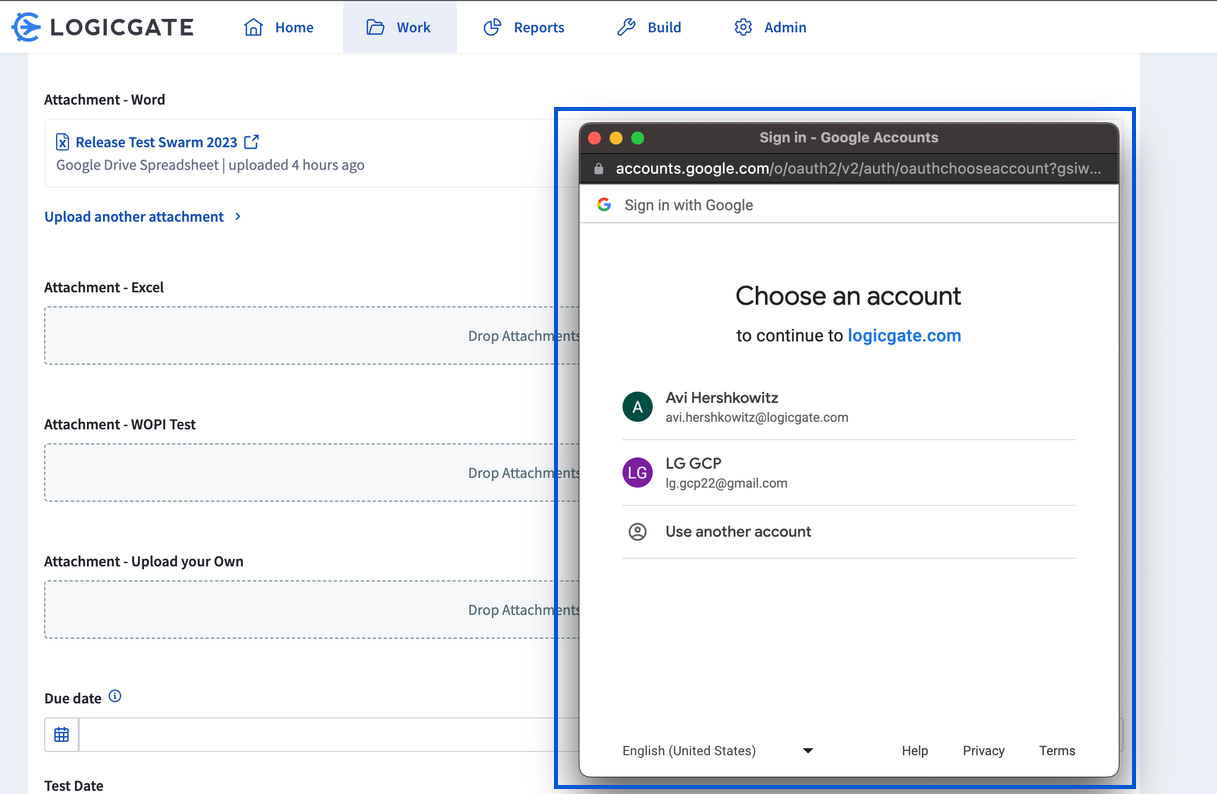The image size is (1217, 794).
Task: Click the Help link in sign-in window
Action: [915, 750]
